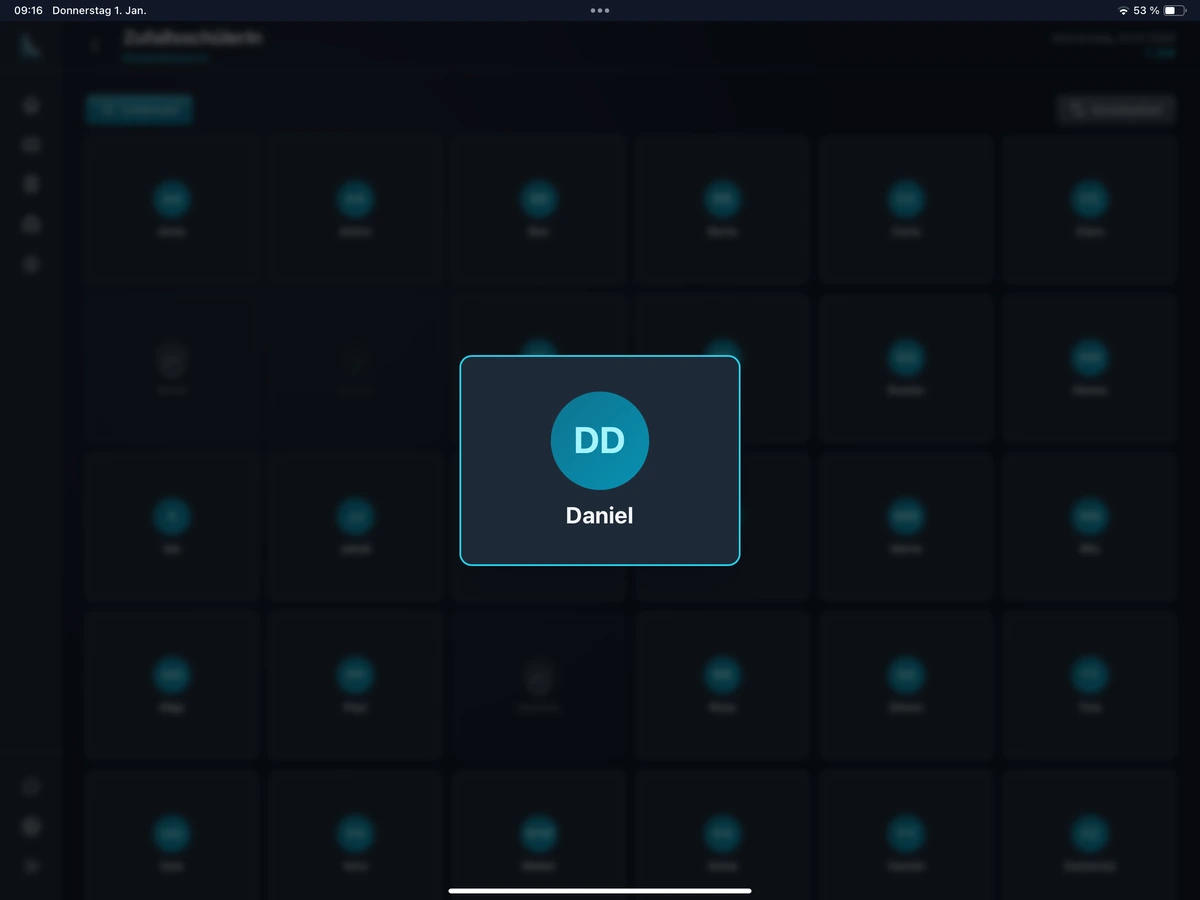Open the middle icon of the lower sidebar group
Screen dimensions: 1200x900
click(x=31, y=826)
